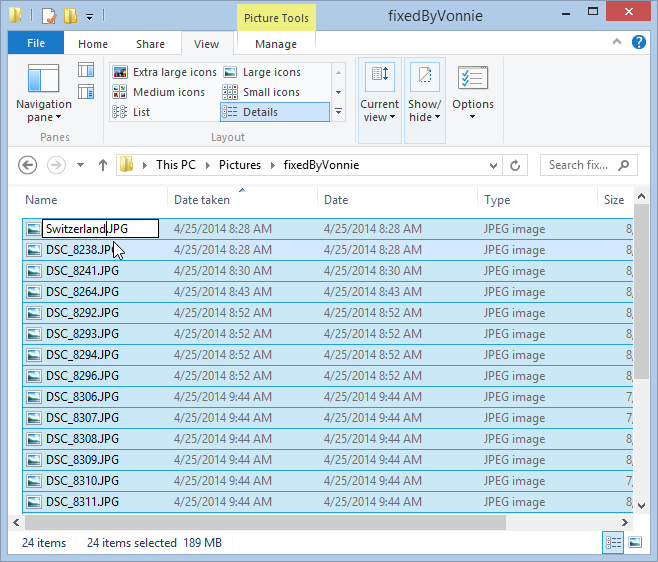This screenshot has width=658, height=562.
Task: Click fixedByVonnie in address bar
Action: coord(321,165)
